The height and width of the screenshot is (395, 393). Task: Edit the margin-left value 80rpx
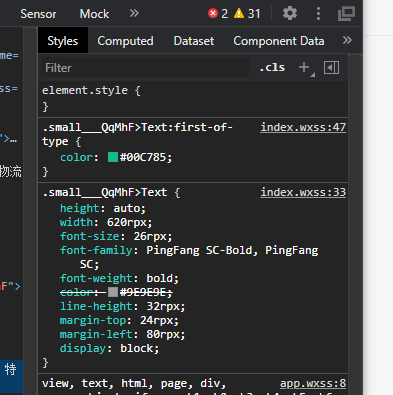163,334
